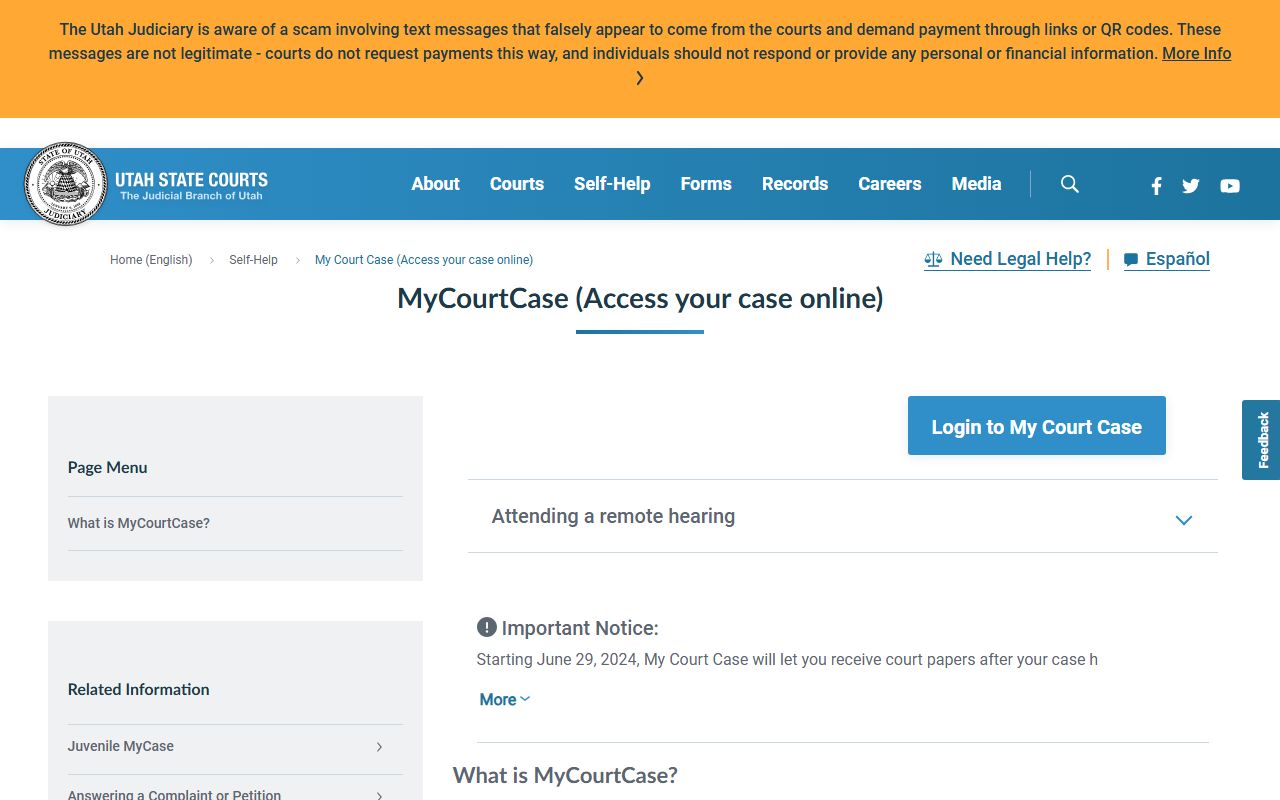
Task: Click the Utah State Courts title text
Action: 191,180
